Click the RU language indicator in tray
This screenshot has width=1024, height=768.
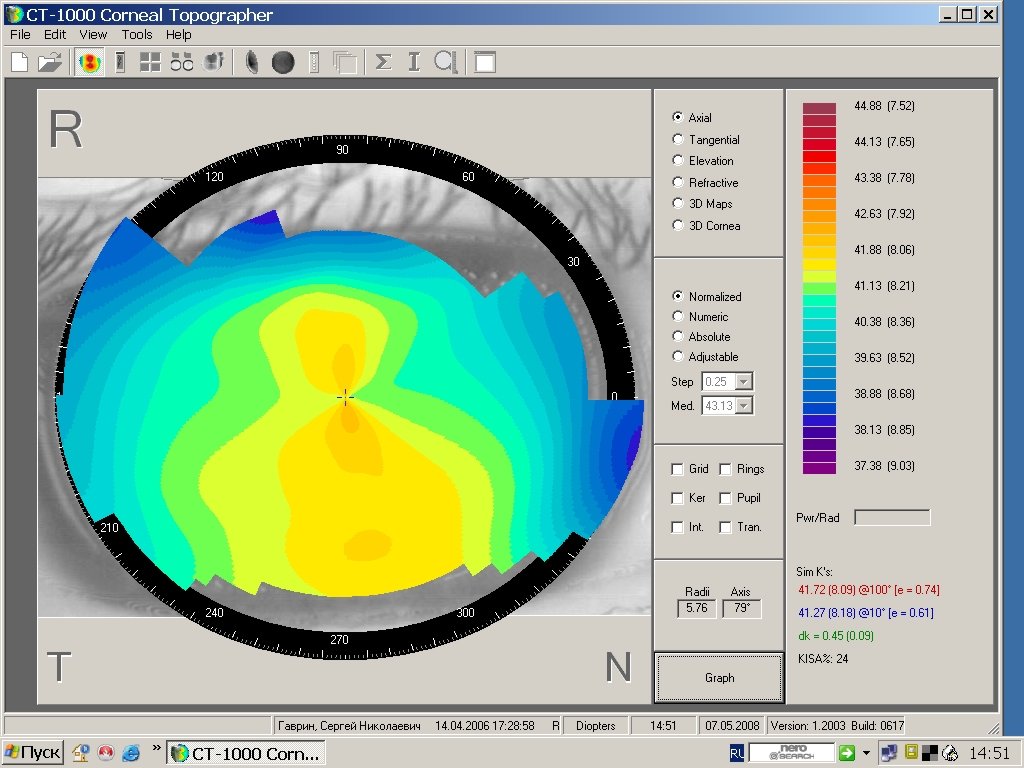tap(737, 754)
